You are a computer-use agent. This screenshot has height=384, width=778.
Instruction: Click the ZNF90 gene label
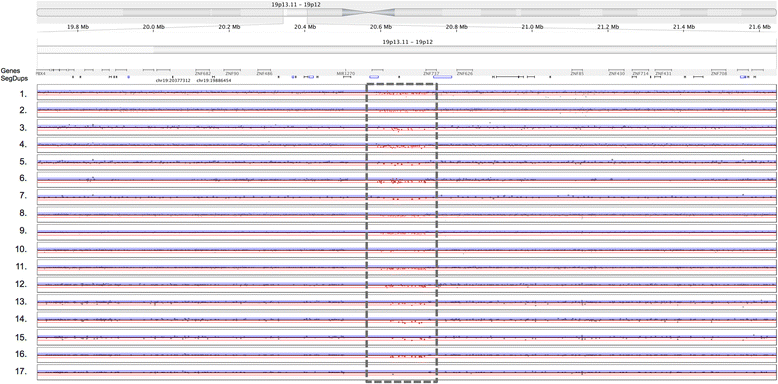tap(232, 73)
